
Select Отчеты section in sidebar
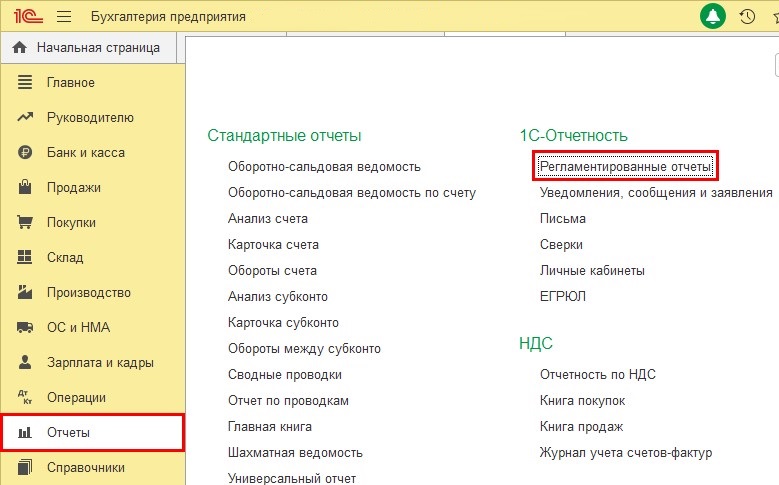[x=68, y=433]
